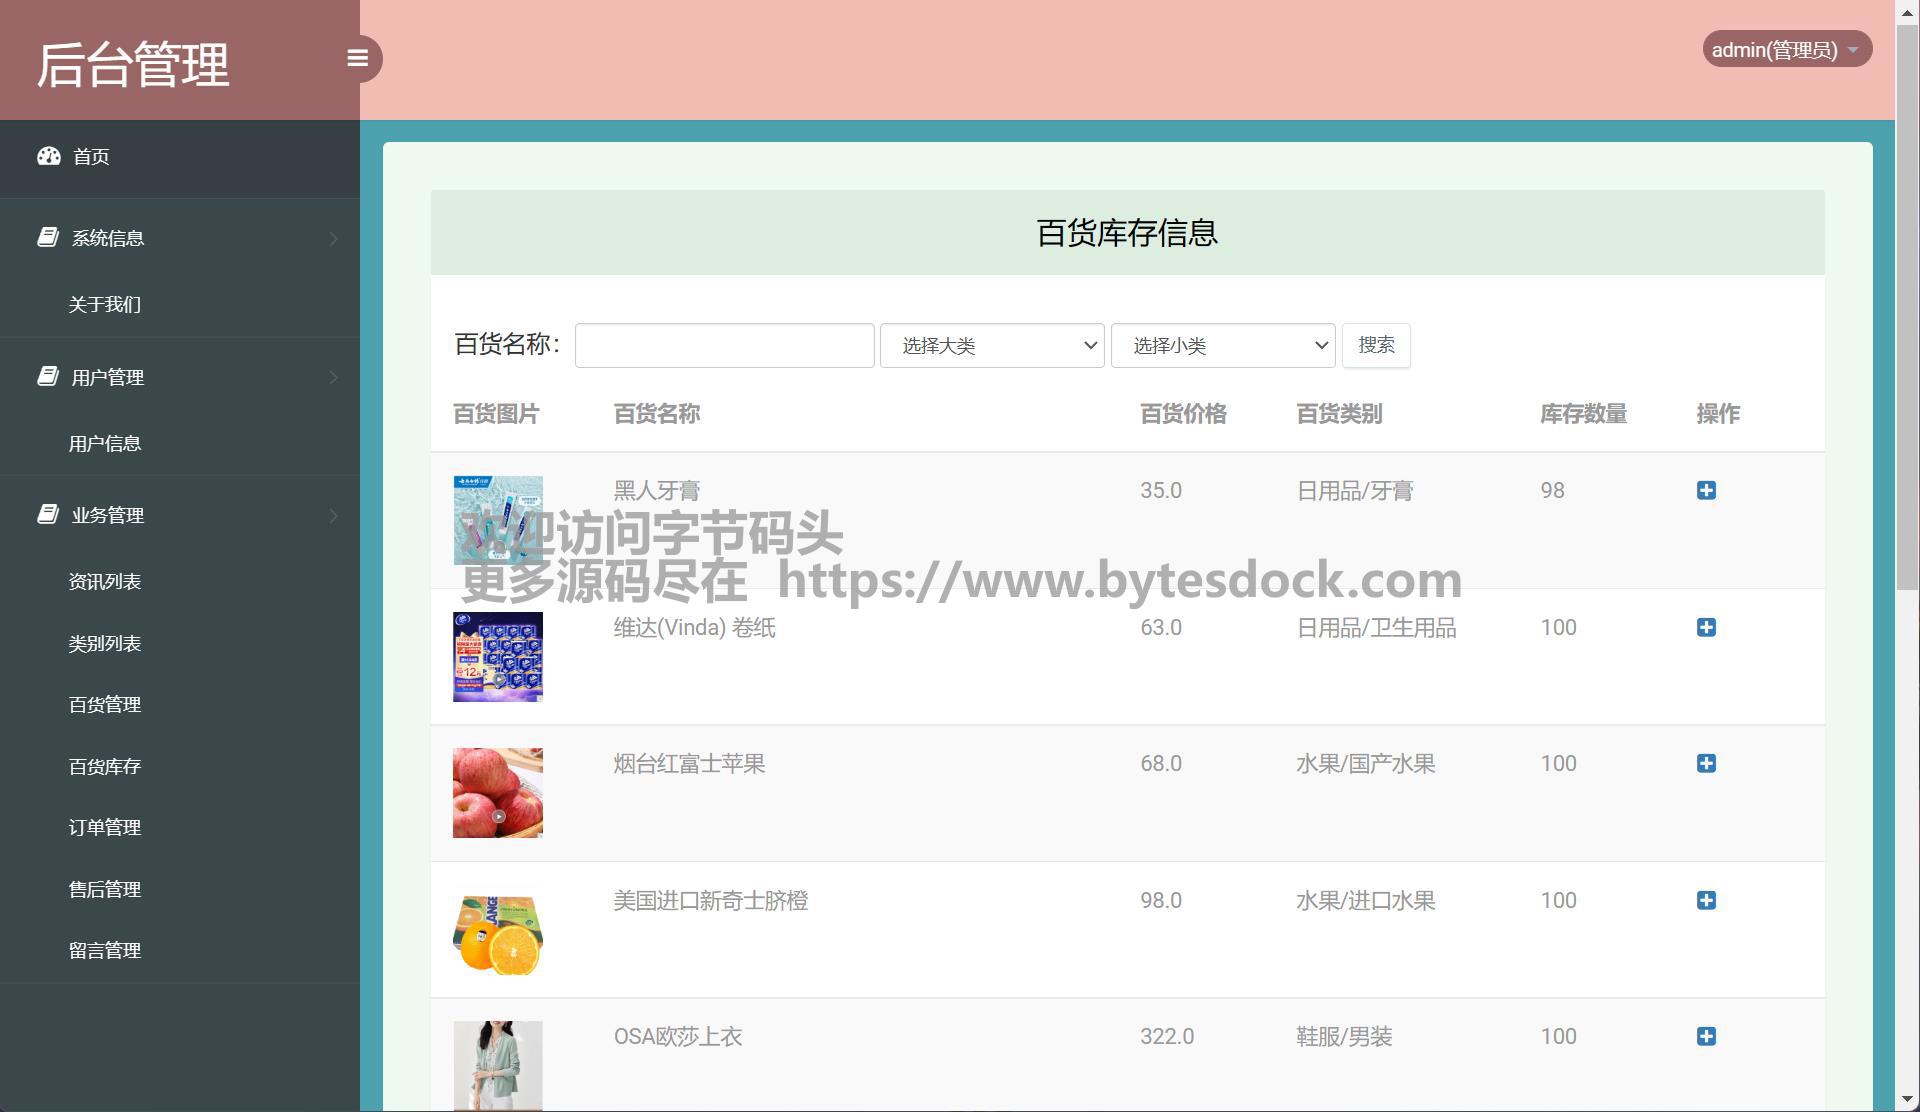Open 留言管理 from the sidebar

105,950
